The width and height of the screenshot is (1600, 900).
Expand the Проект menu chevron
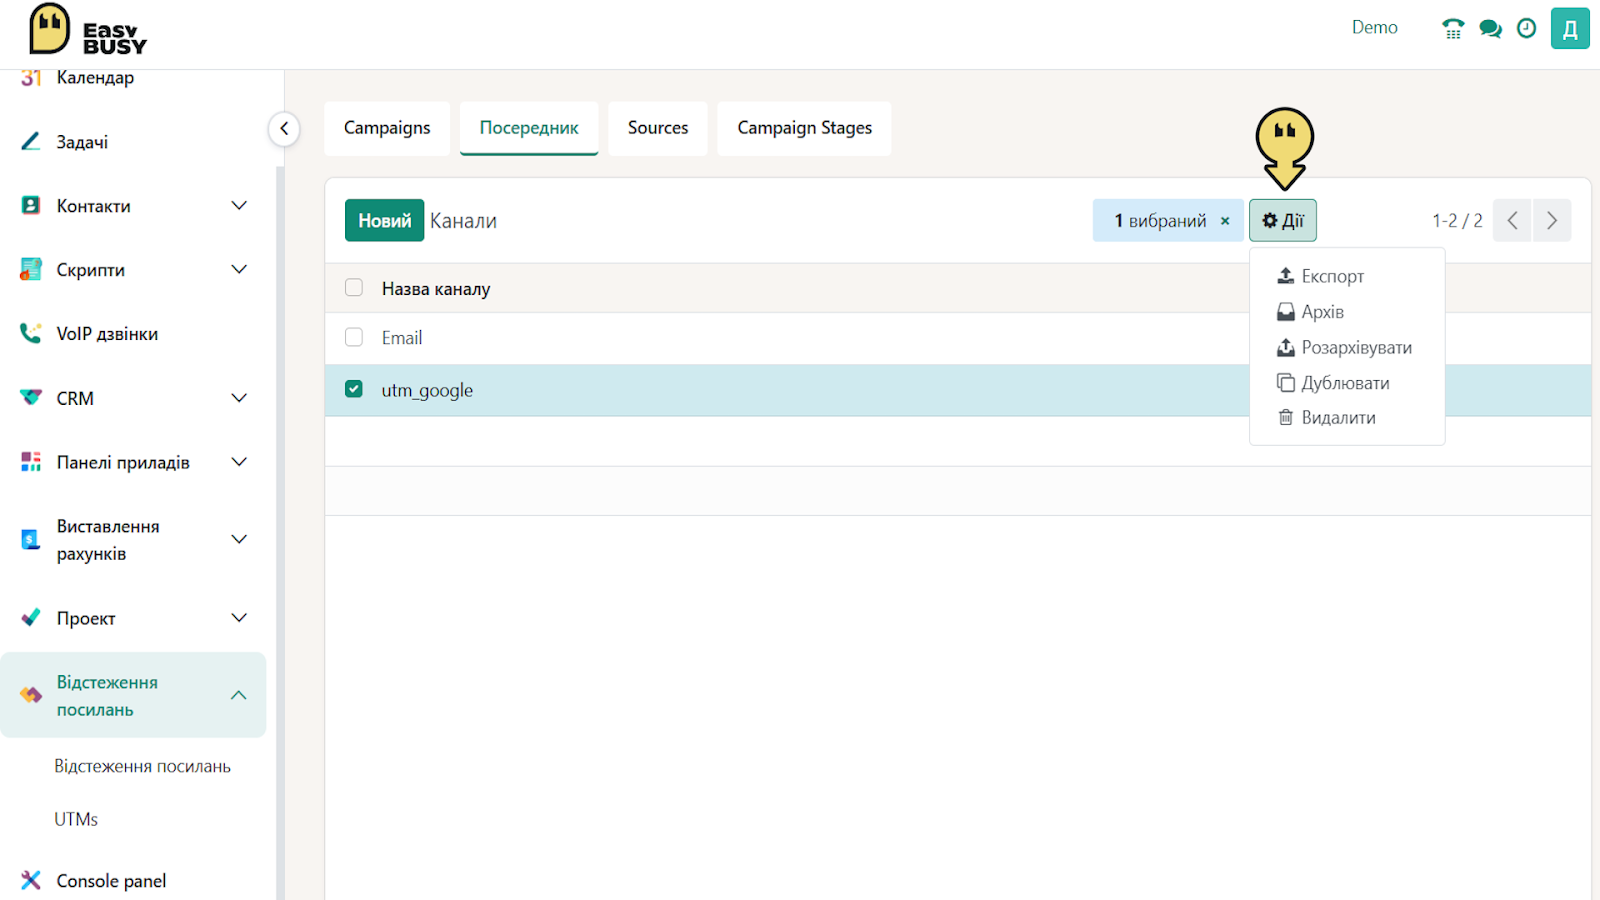239,617
